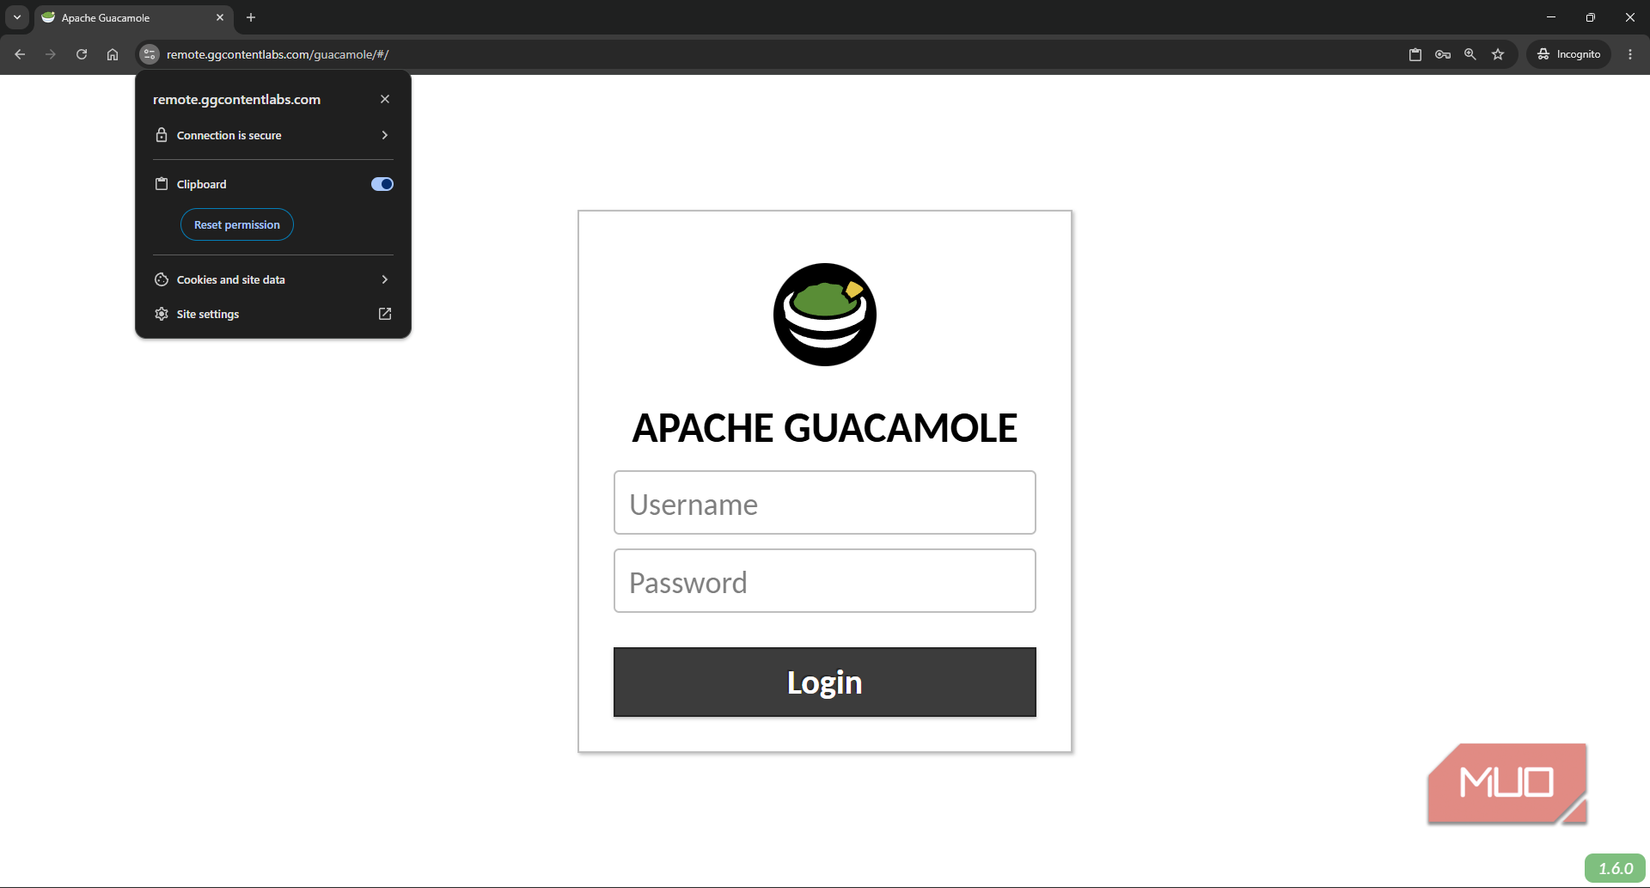Viewport: 1650px width, 888px height.
Task: Go to the home page icon
Action: click(x=112, y=54)
